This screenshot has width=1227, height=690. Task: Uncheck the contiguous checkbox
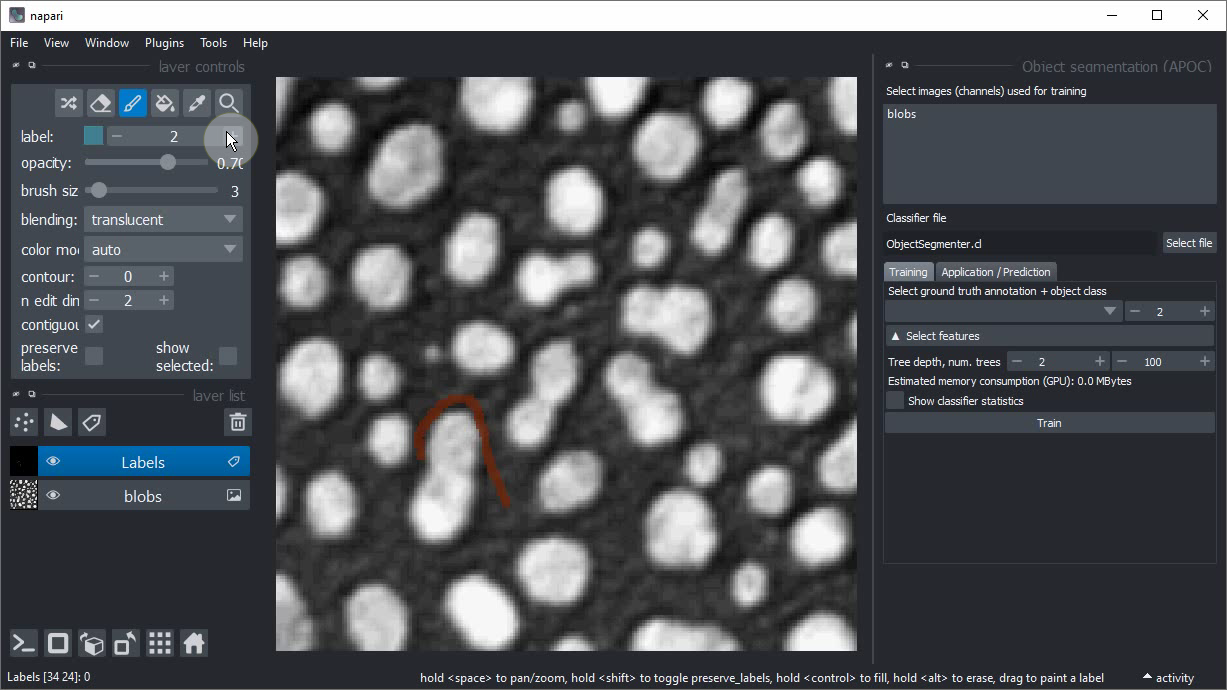94,325
